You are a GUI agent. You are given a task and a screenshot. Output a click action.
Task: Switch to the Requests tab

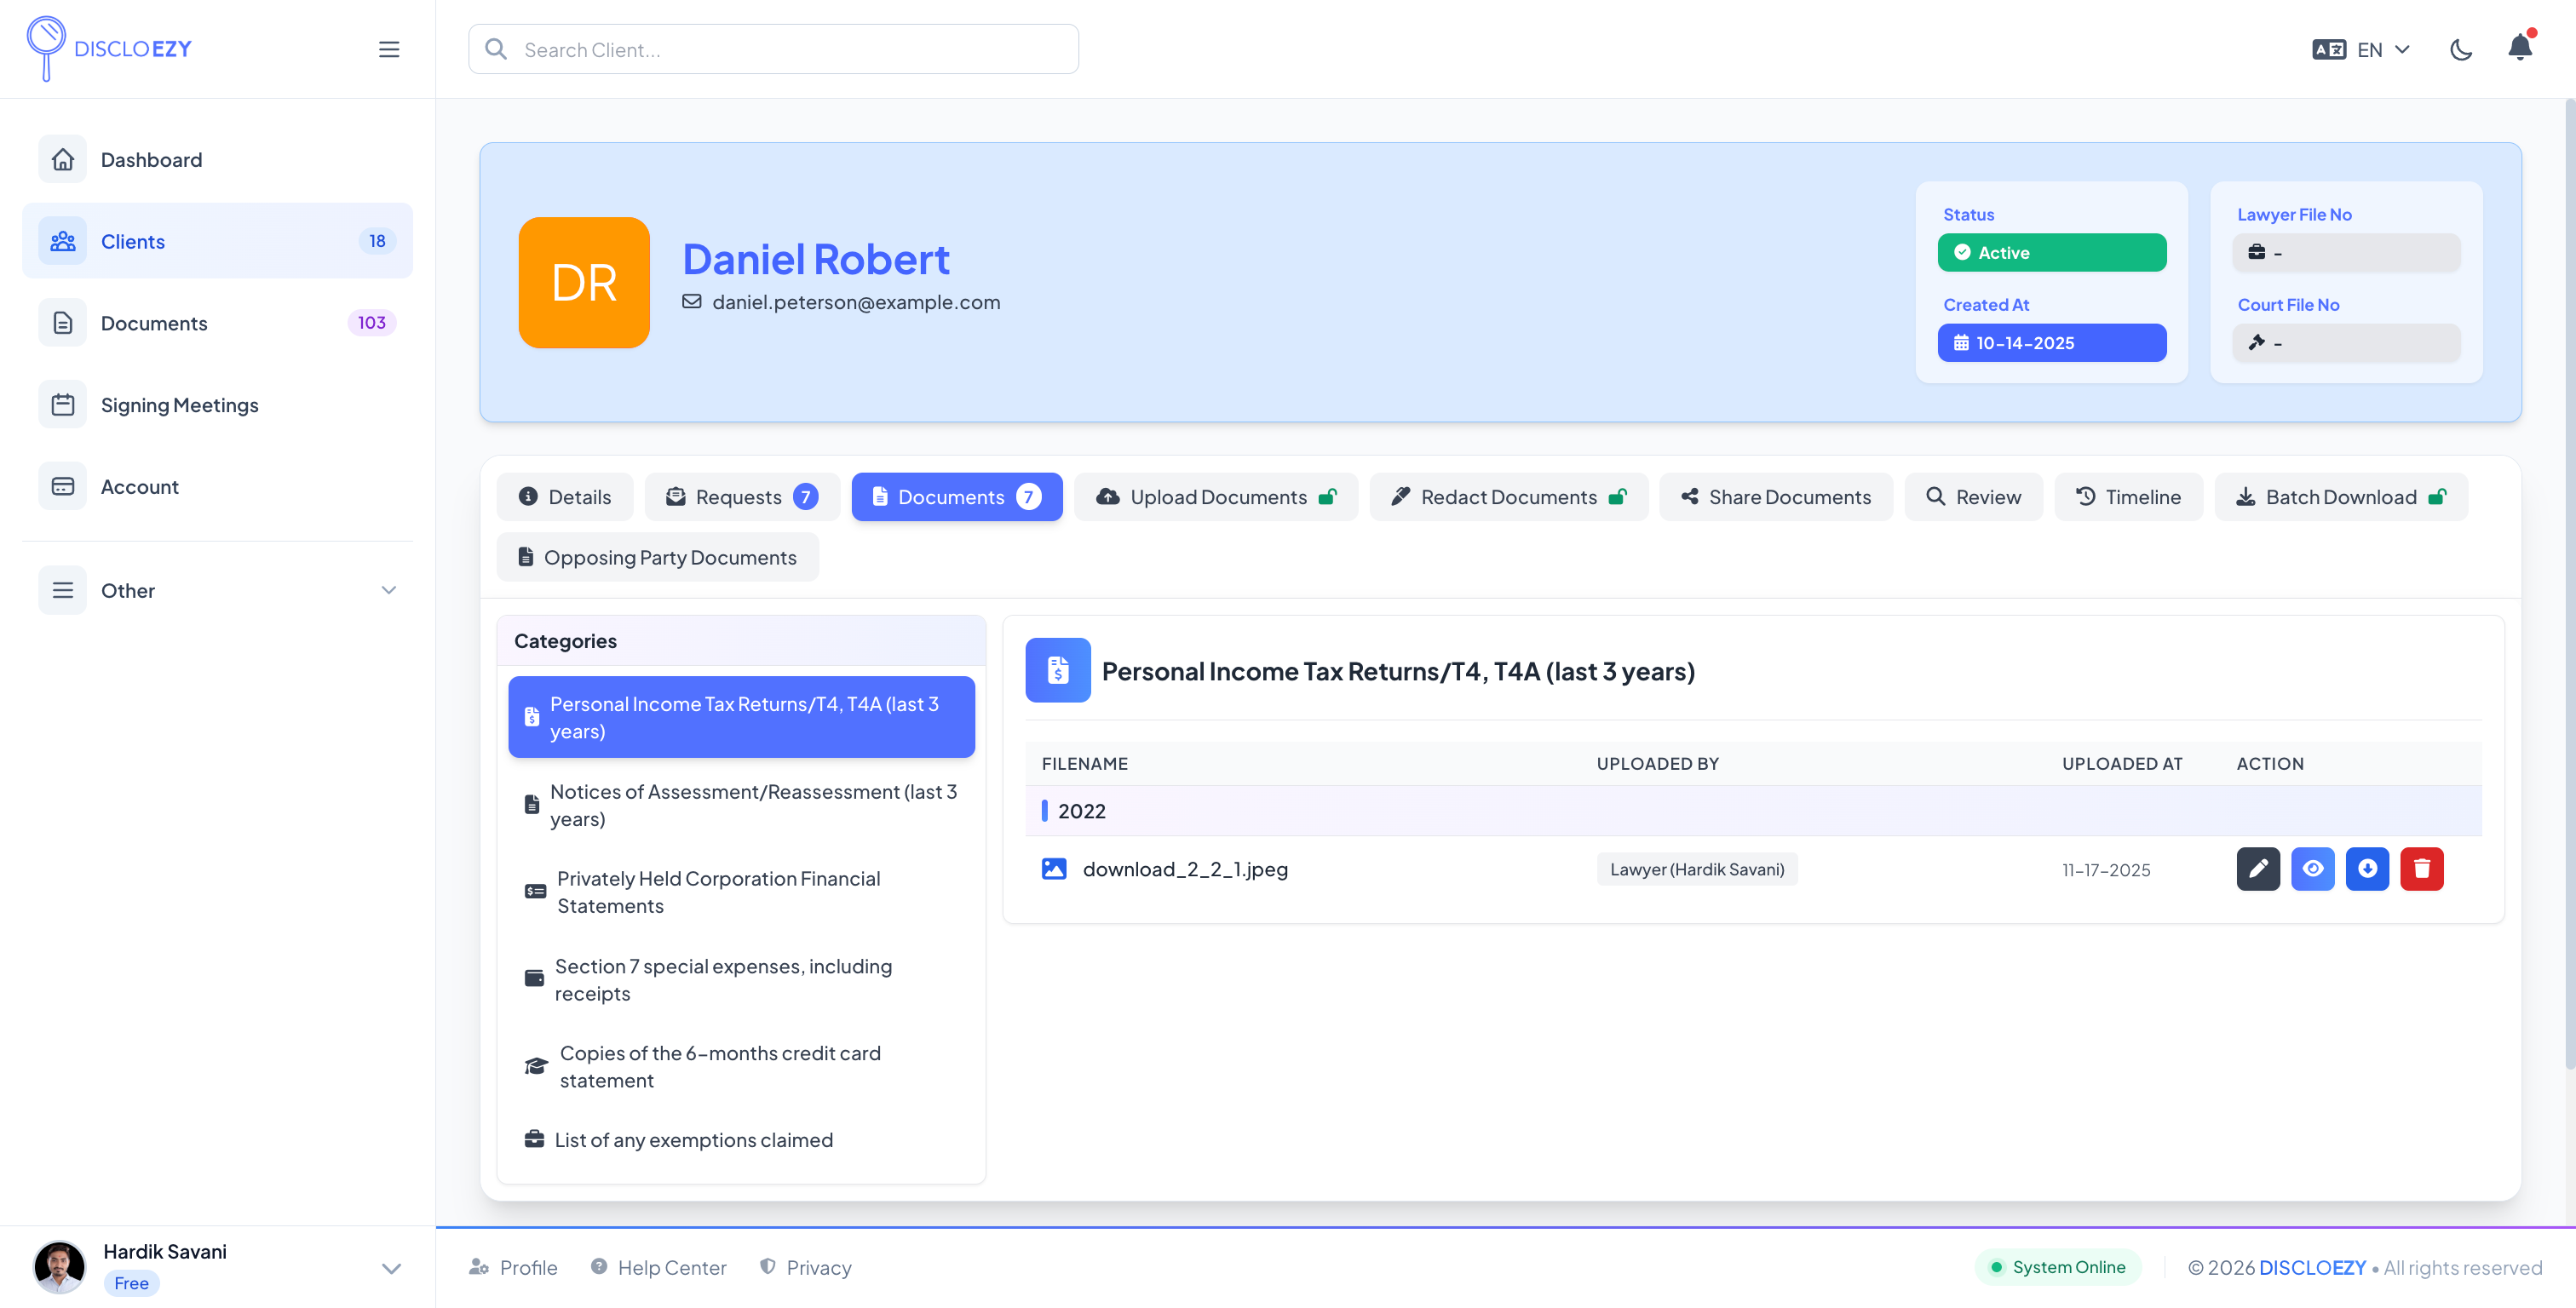pos(742,496)
